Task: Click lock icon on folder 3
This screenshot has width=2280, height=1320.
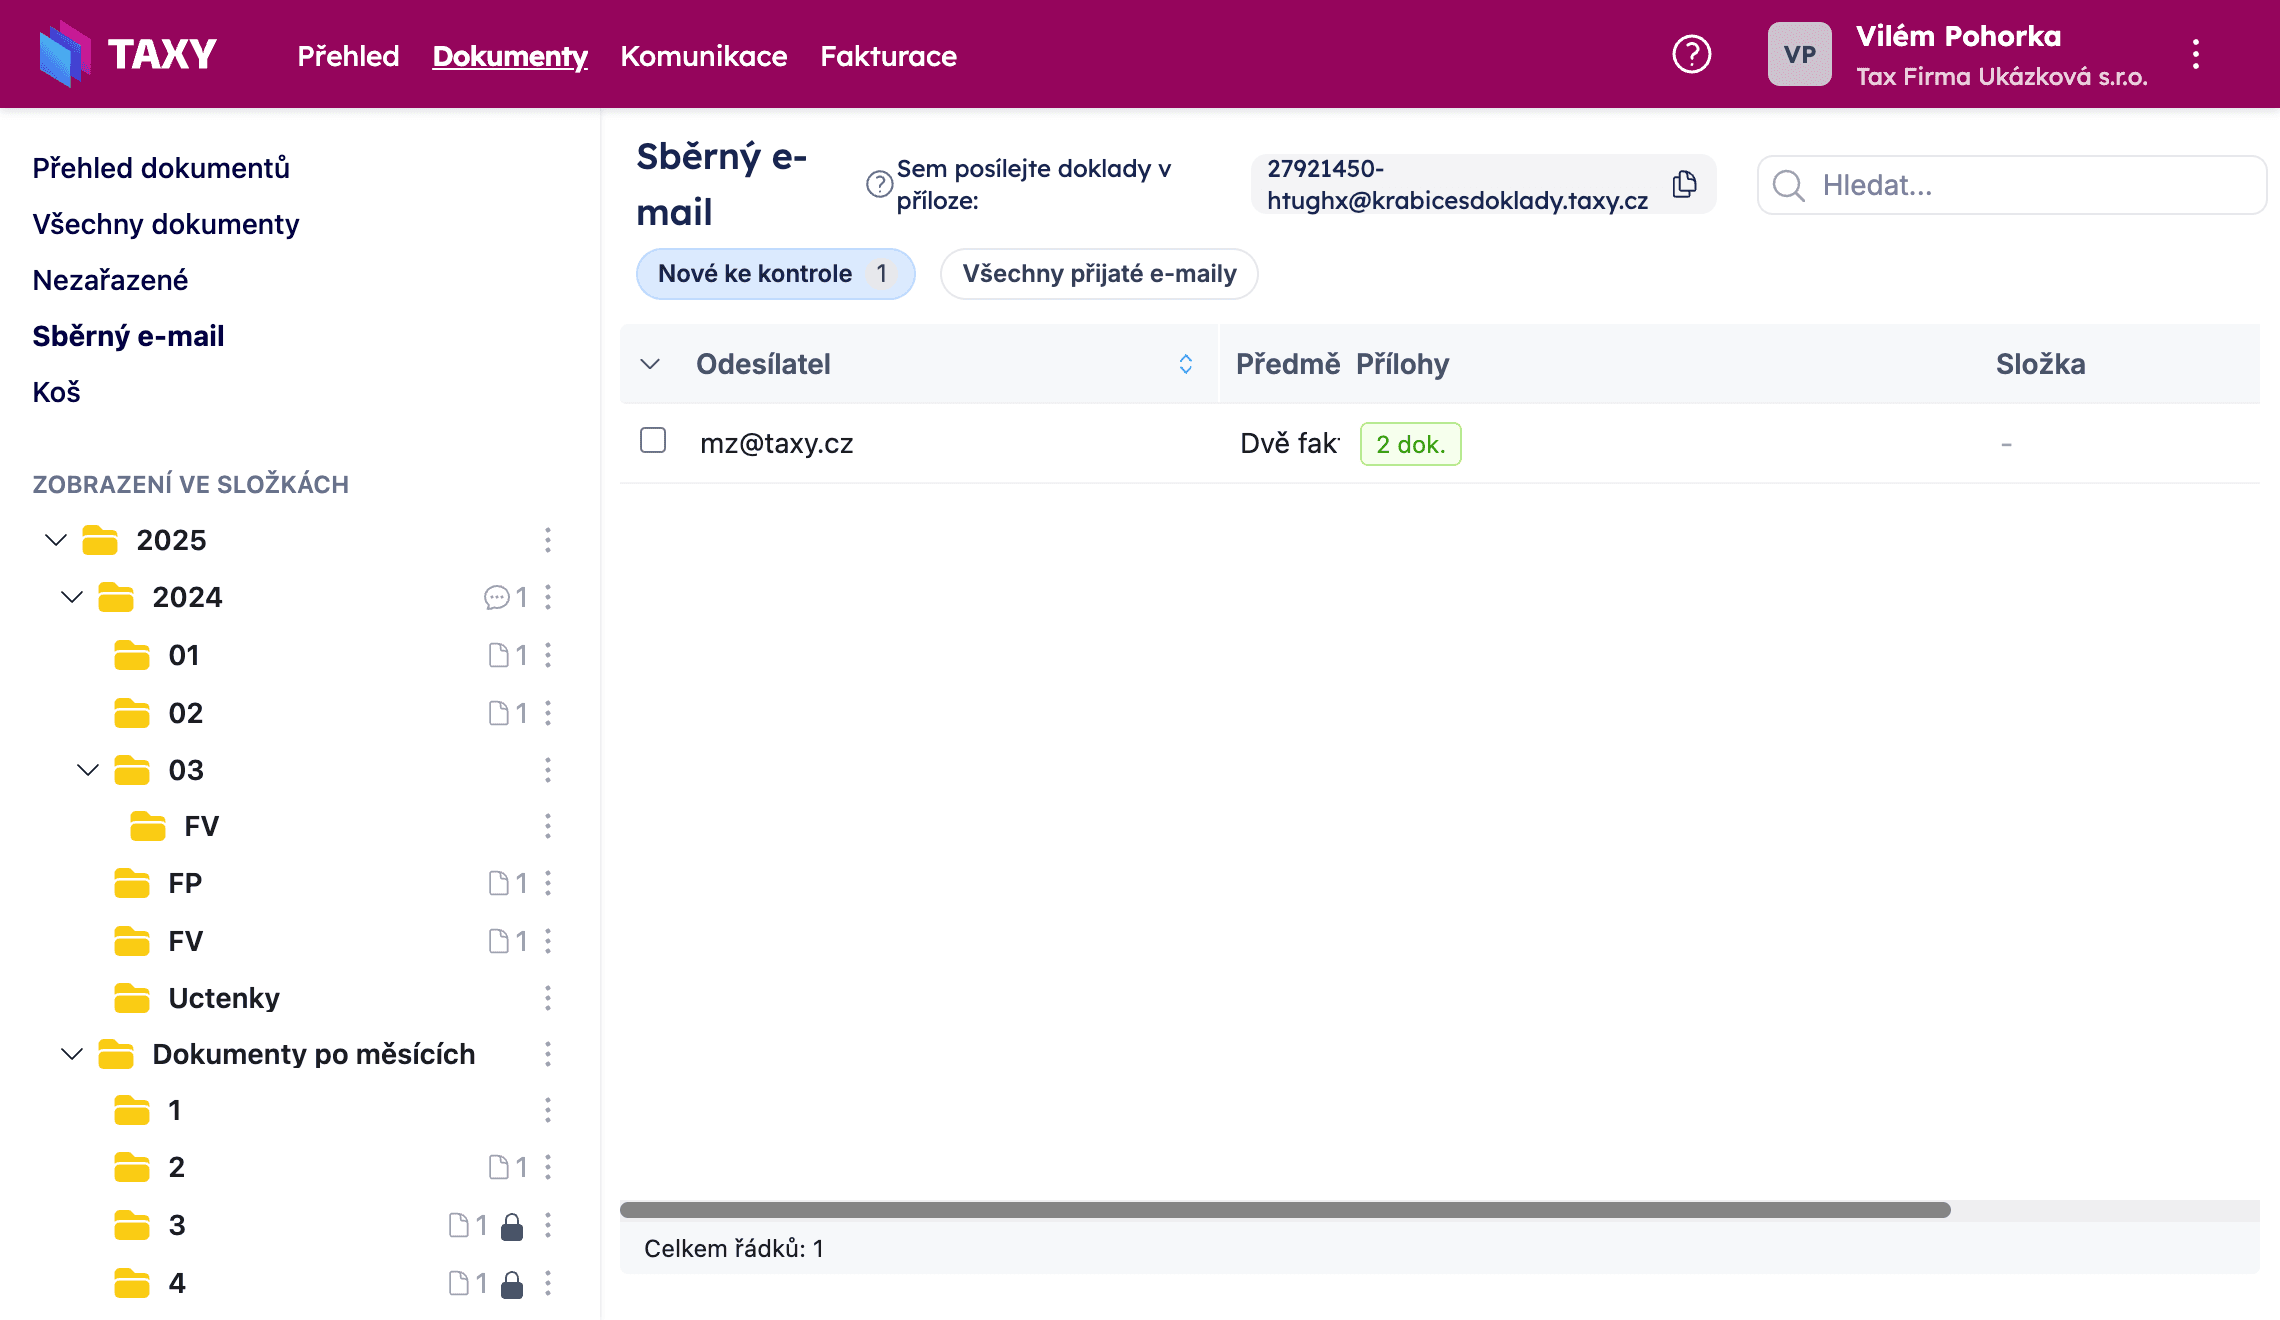Action: (x=512, y=1226)
